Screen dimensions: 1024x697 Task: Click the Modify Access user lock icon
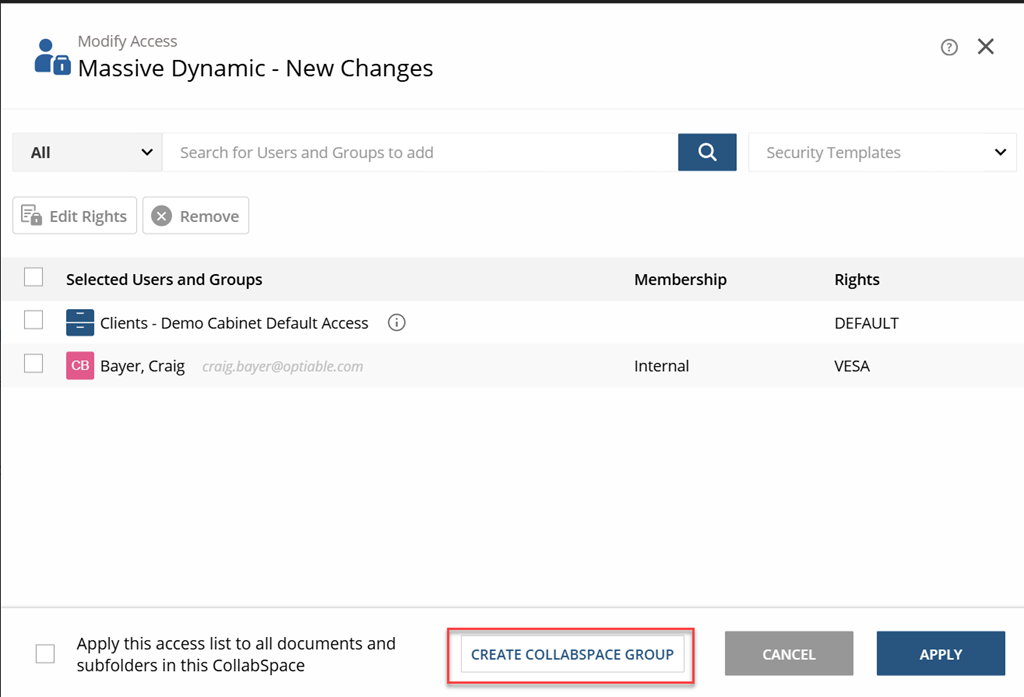pyautogui.click(x=52, y=57)
